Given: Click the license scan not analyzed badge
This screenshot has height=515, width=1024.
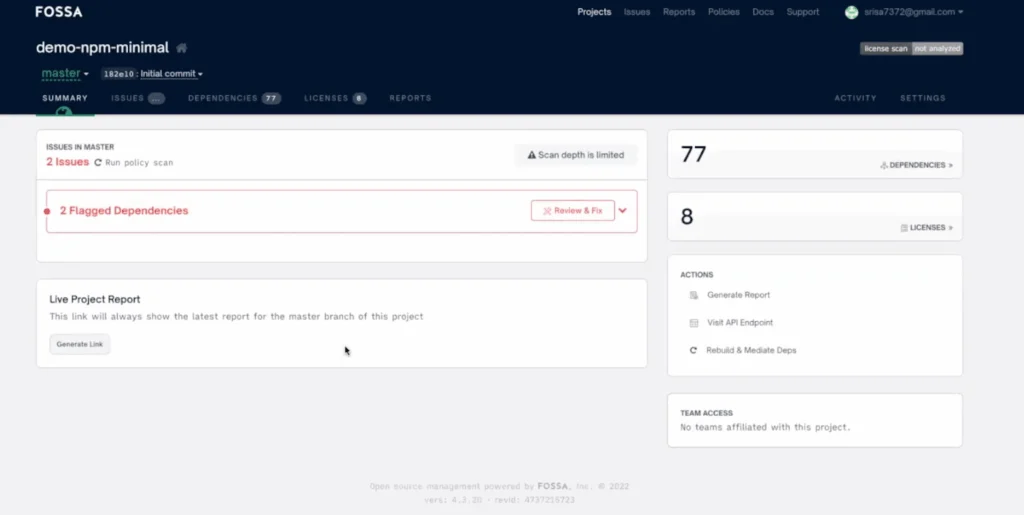Looking at the screenshot, I should pos(911,49).
